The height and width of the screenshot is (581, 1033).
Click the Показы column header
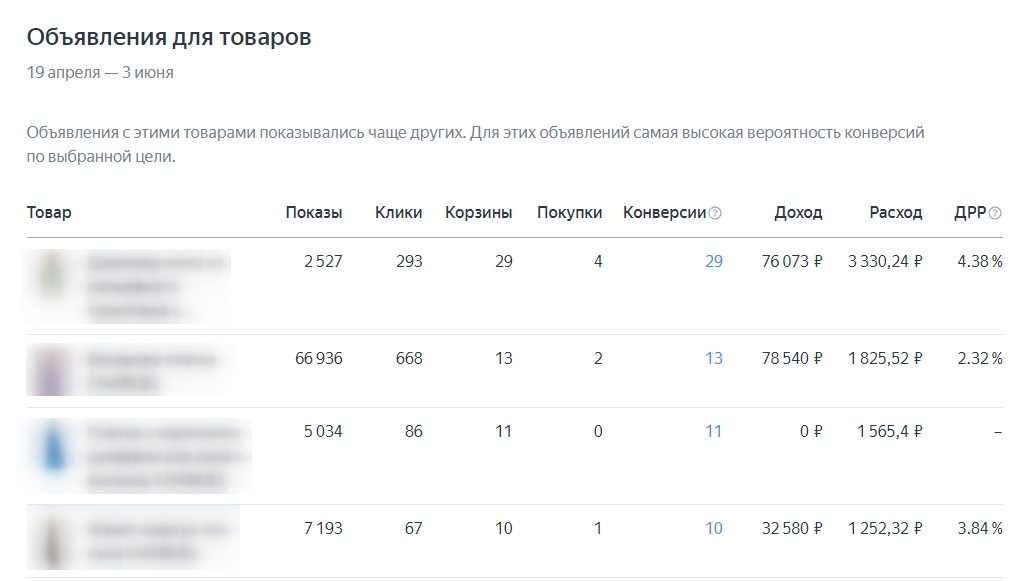click(314, 213)
